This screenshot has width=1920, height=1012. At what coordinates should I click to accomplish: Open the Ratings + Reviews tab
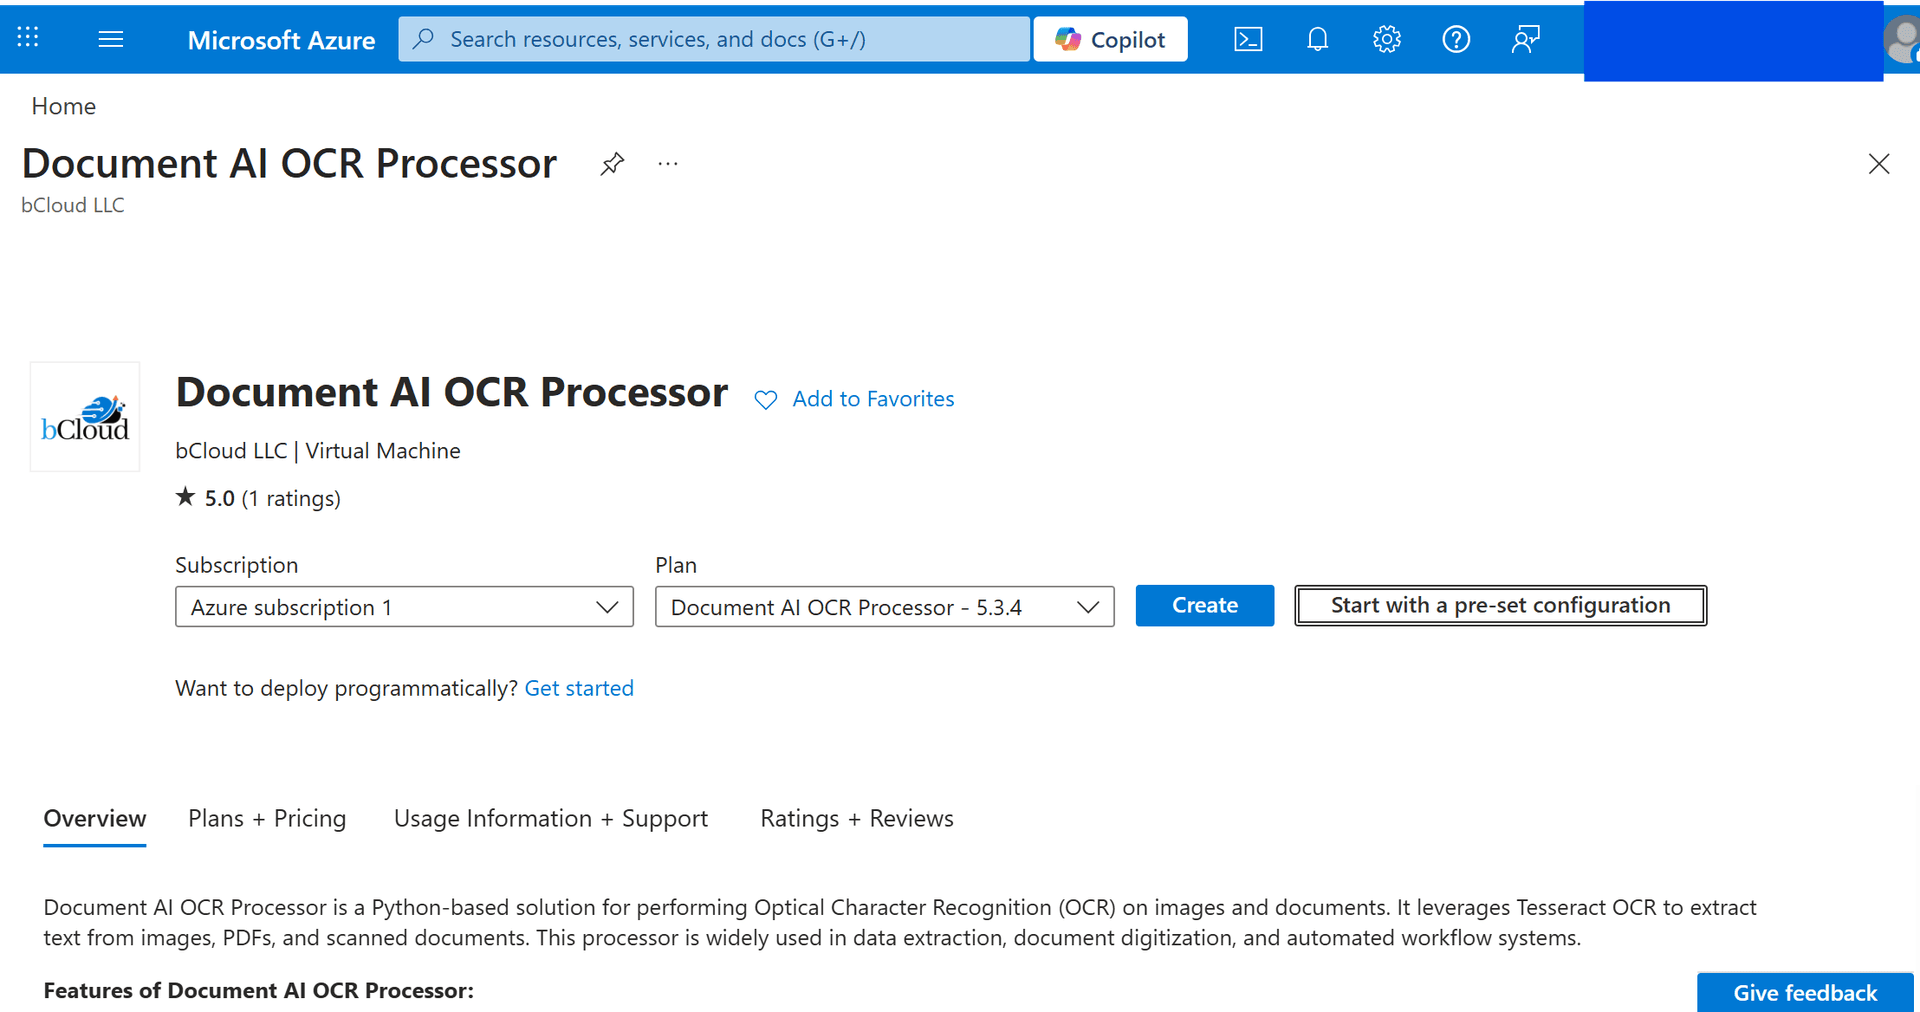click(x=857, y=818)
